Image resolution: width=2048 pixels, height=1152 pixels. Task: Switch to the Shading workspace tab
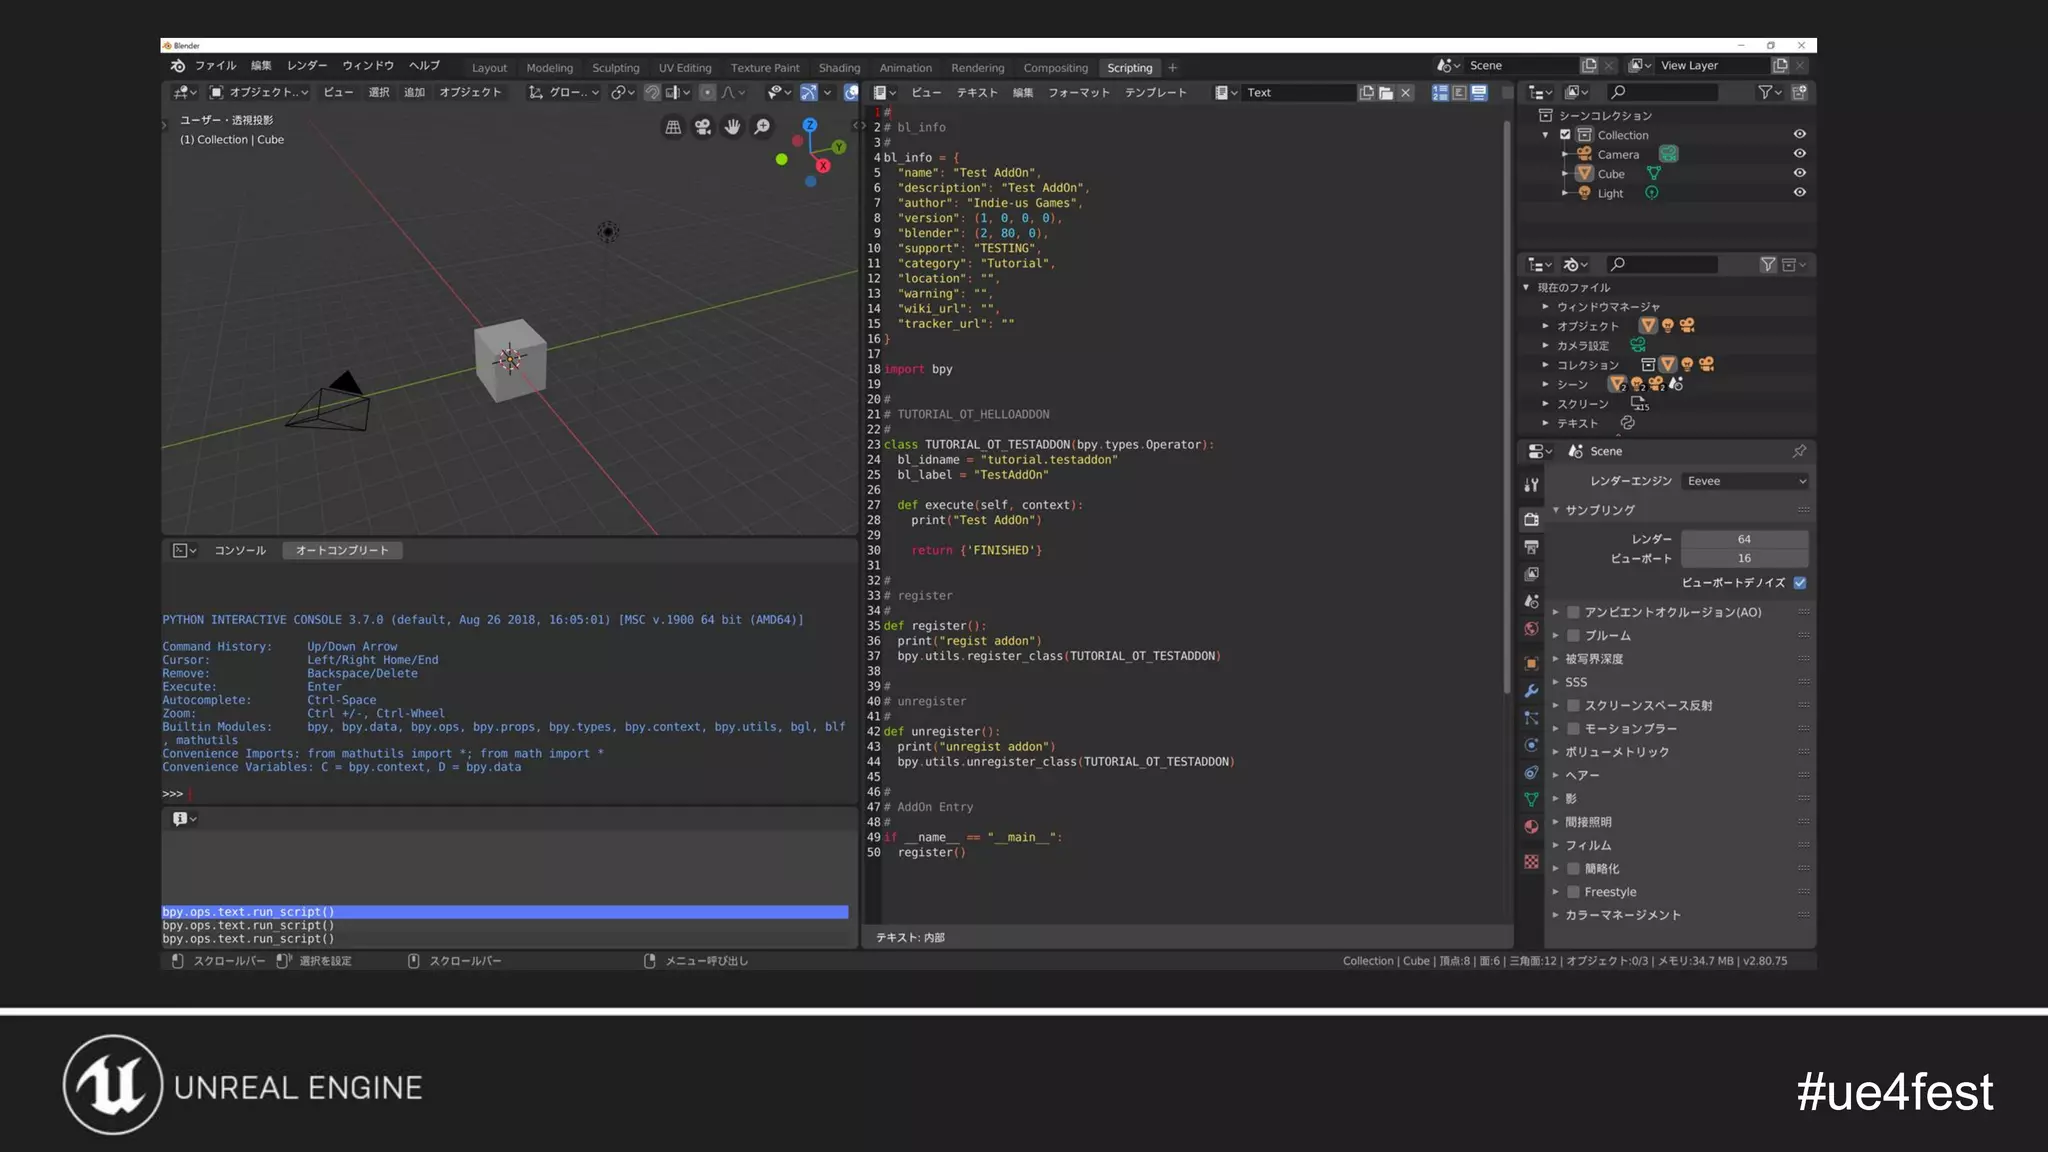(x=839, y=68)
